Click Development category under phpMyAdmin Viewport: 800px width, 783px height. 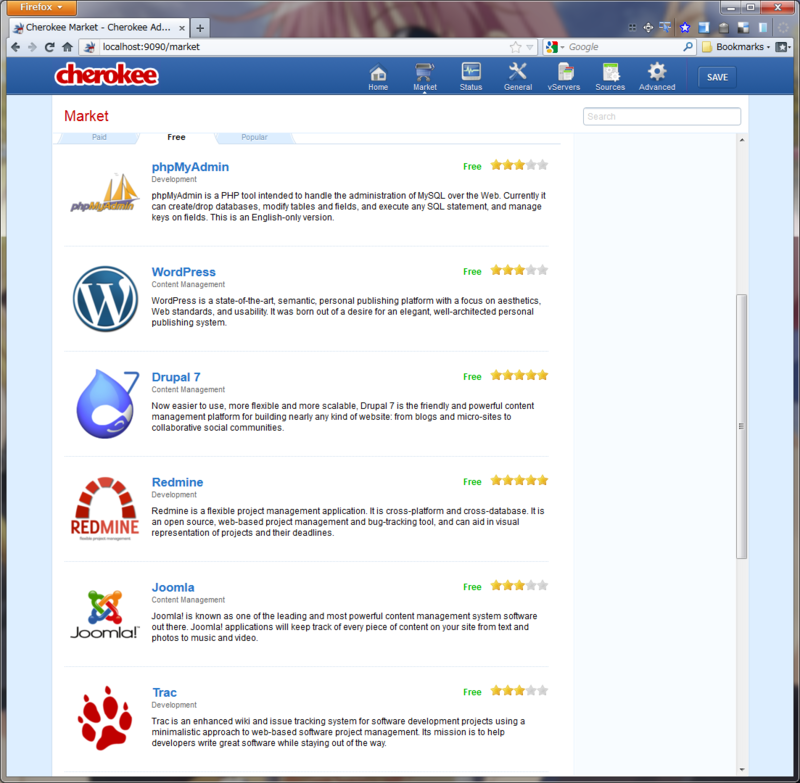[174, 180]
